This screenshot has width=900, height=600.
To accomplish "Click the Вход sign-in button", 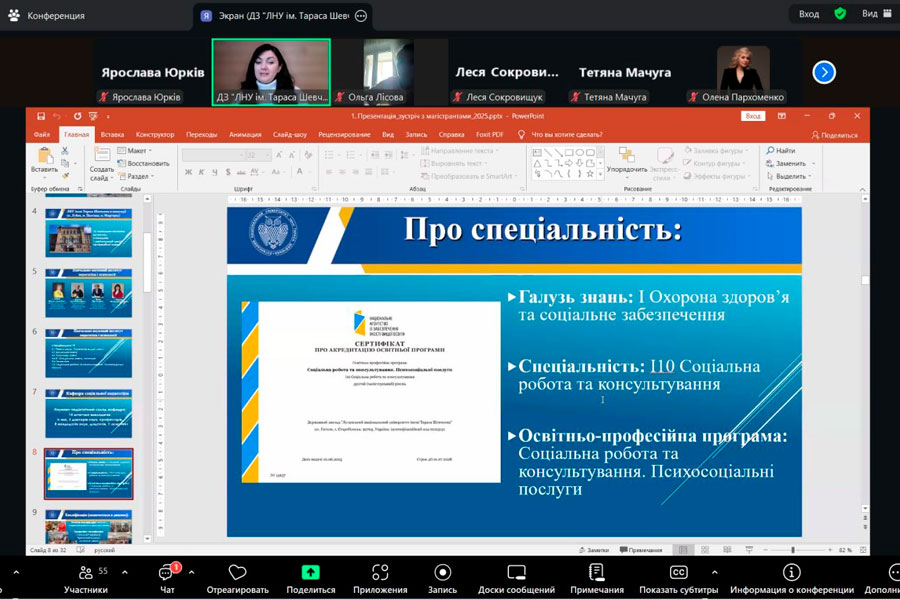I will (809, 14).
